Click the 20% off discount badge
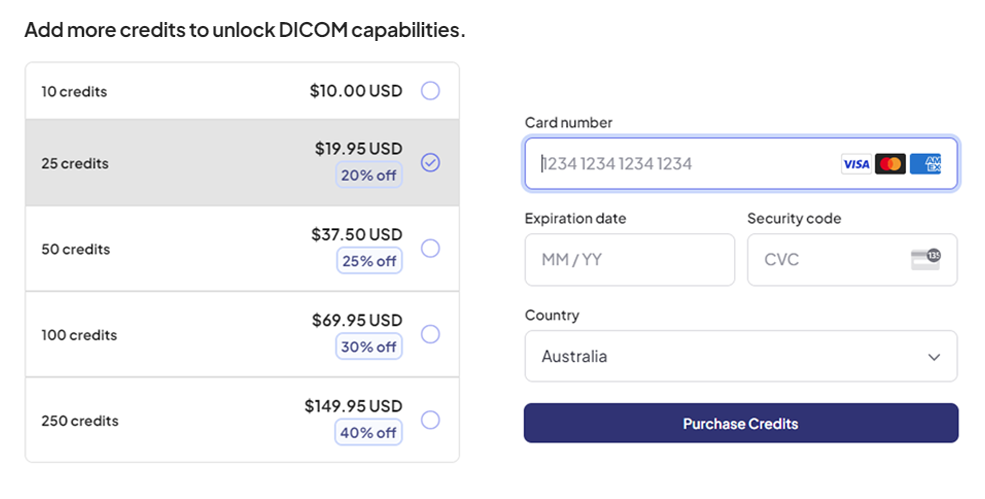The image size is (985, 499). coord(369,175)
